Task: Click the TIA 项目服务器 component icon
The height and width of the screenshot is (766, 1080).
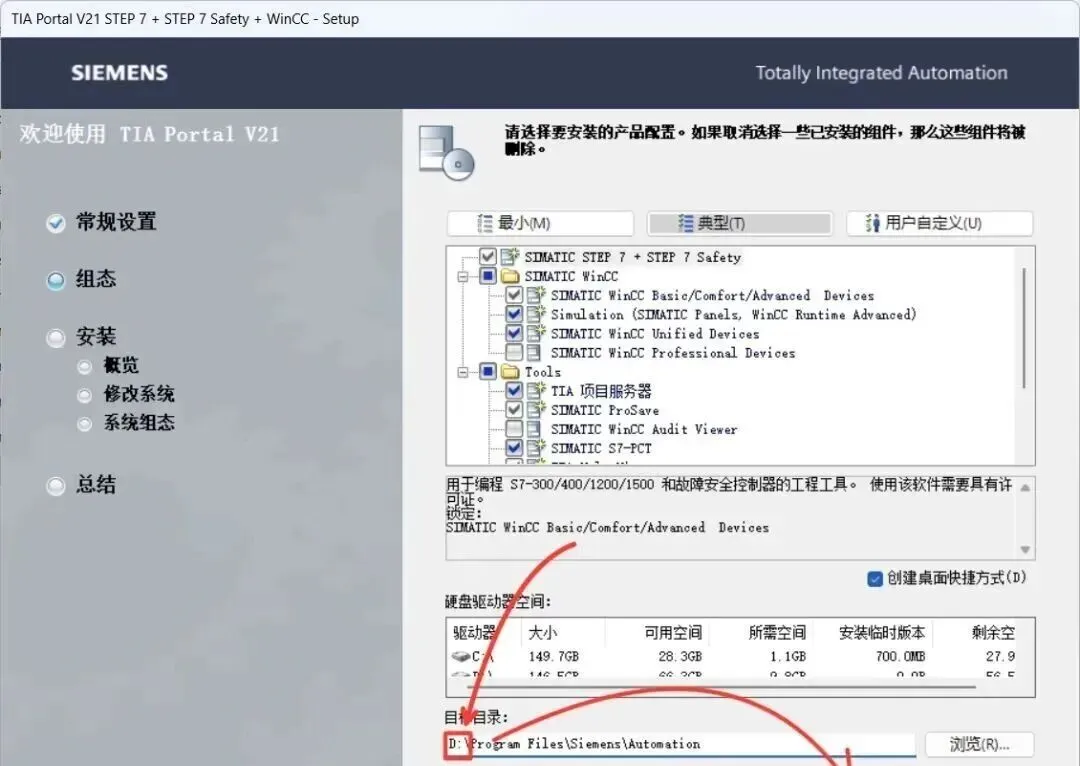Action: click(536, 391)
